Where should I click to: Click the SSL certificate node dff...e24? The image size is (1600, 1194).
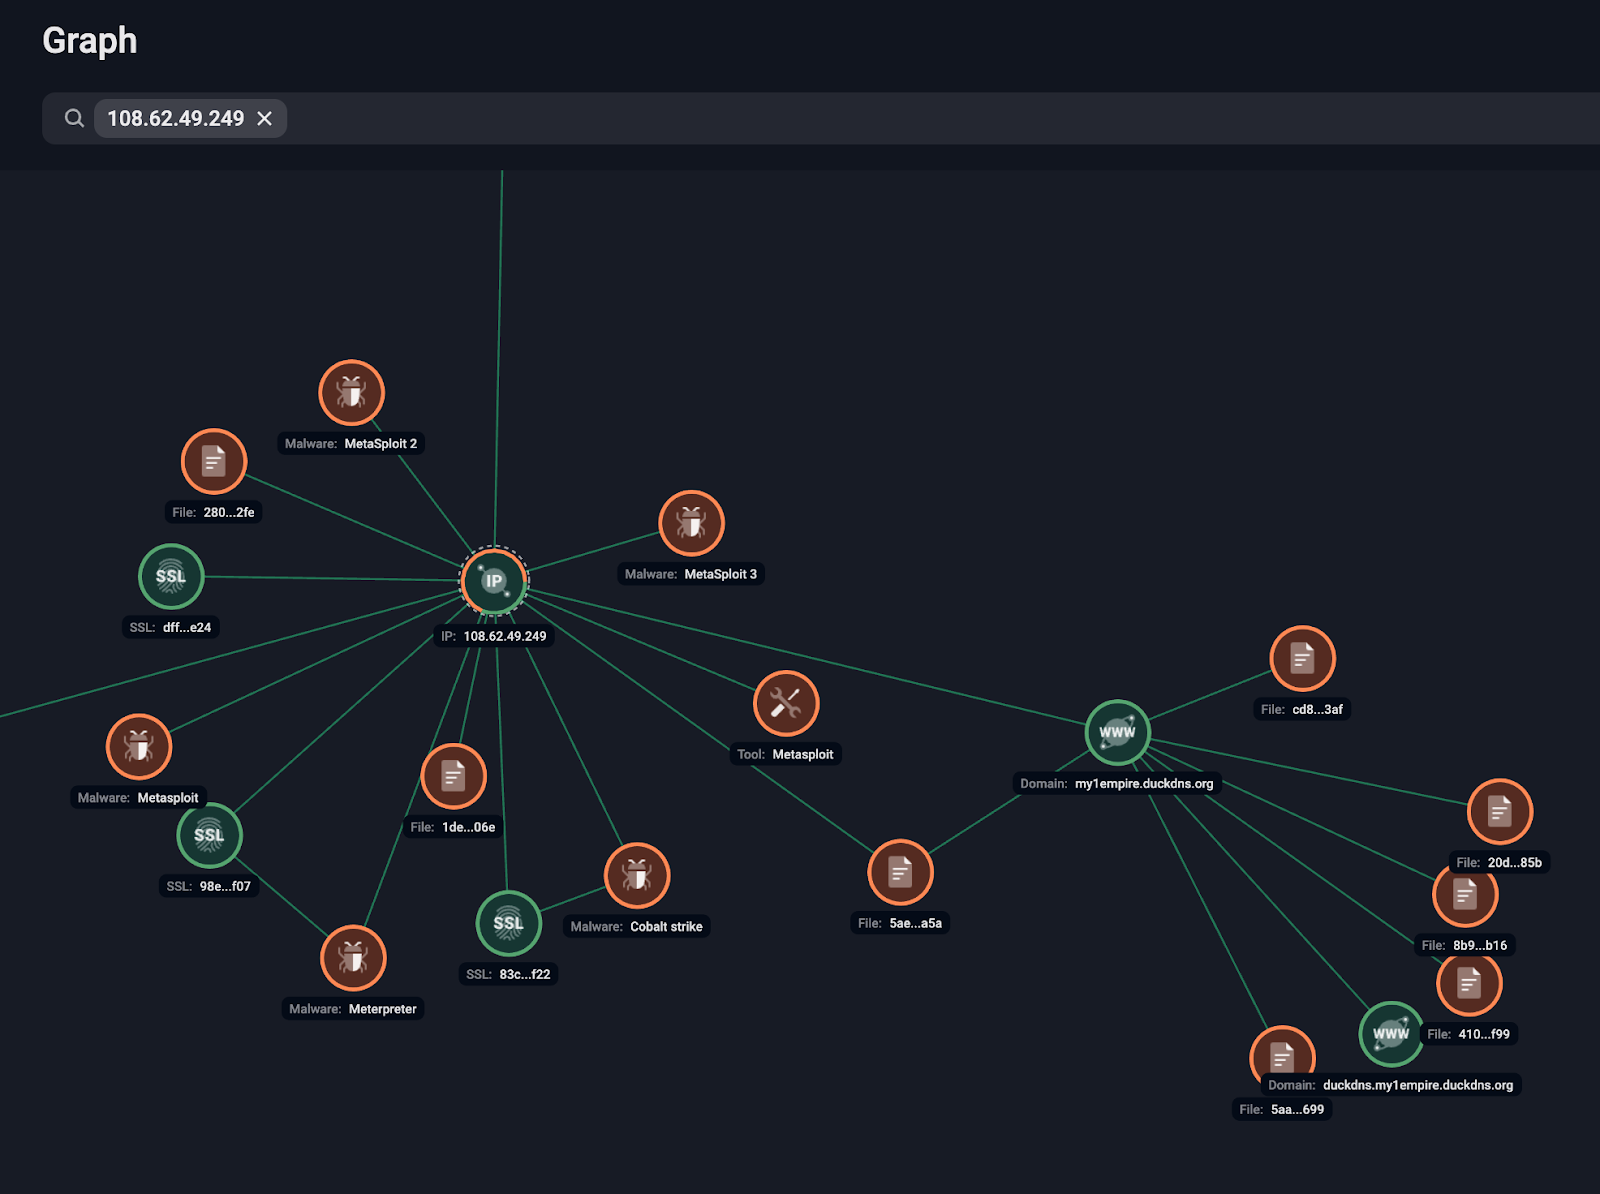click(172, 577)
